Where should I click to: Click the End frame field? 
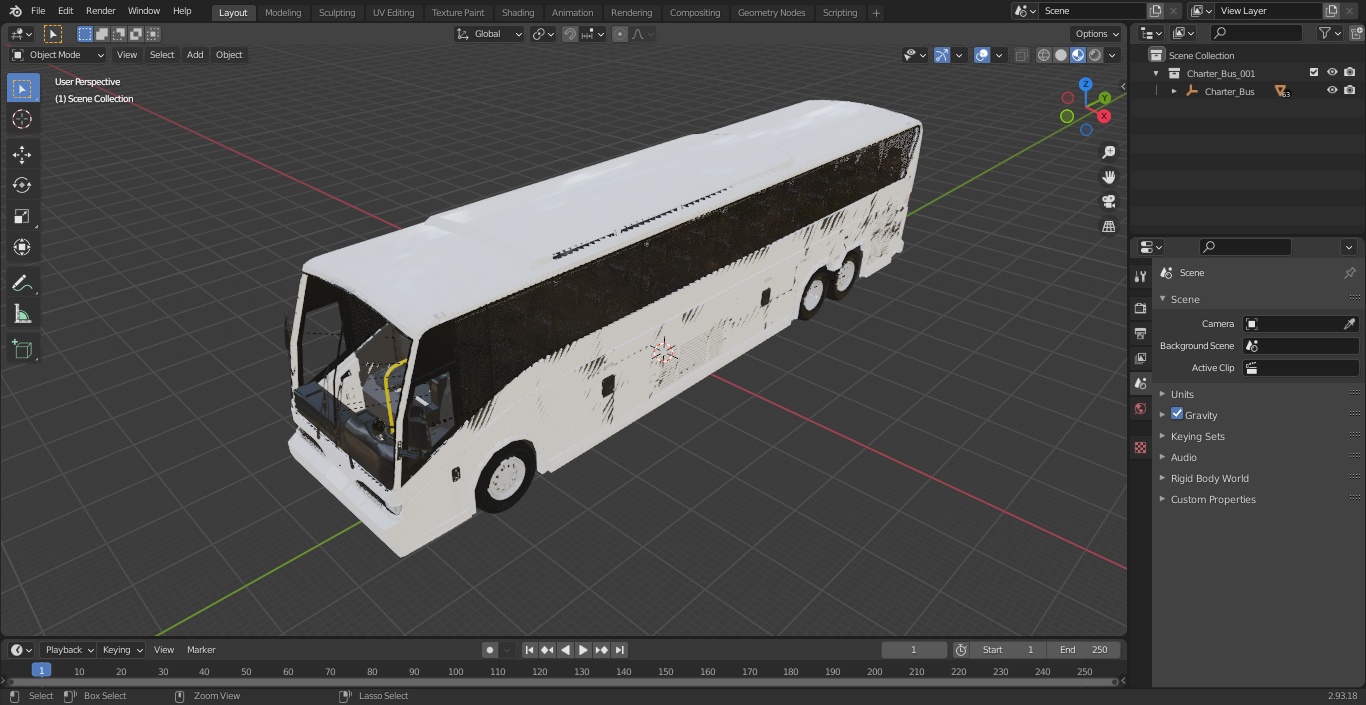(x=1084, y=650)
